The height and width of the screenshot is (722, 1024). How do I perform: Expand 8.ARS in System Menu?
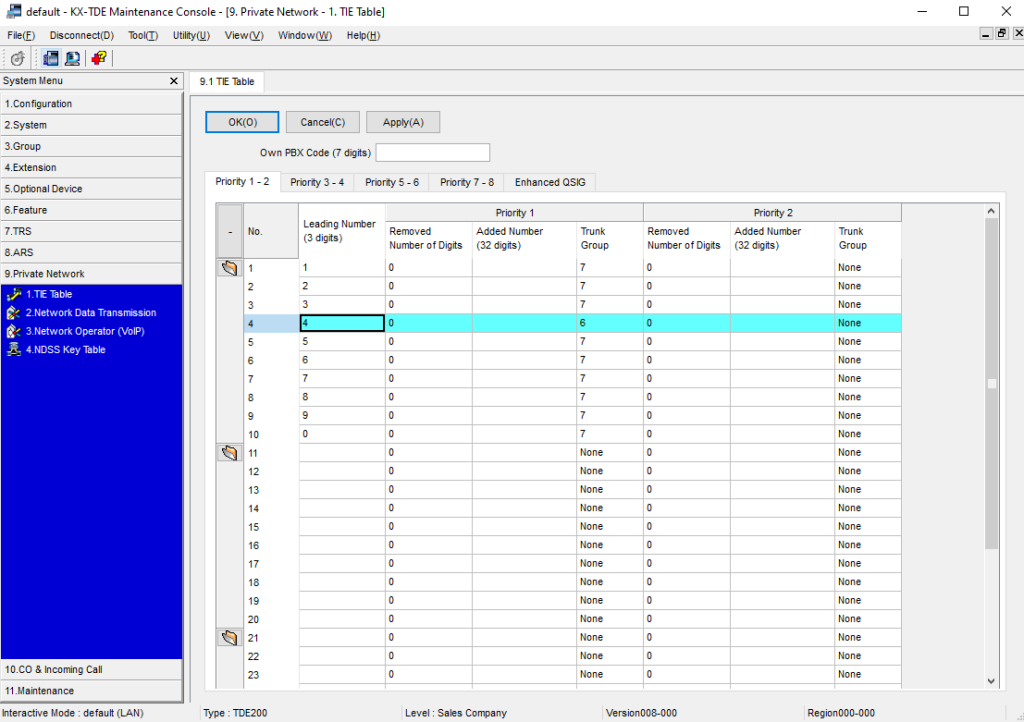pos(91,253)
